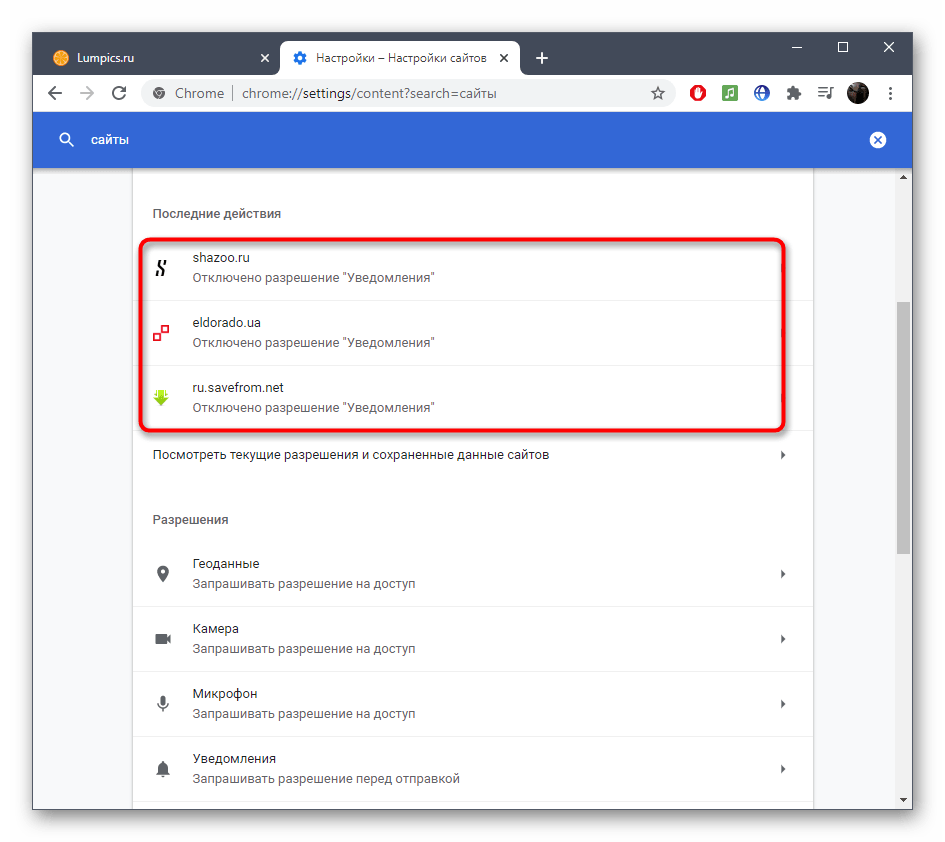
Task: Reload the page with the refresh icon
Action: [119, 93]
